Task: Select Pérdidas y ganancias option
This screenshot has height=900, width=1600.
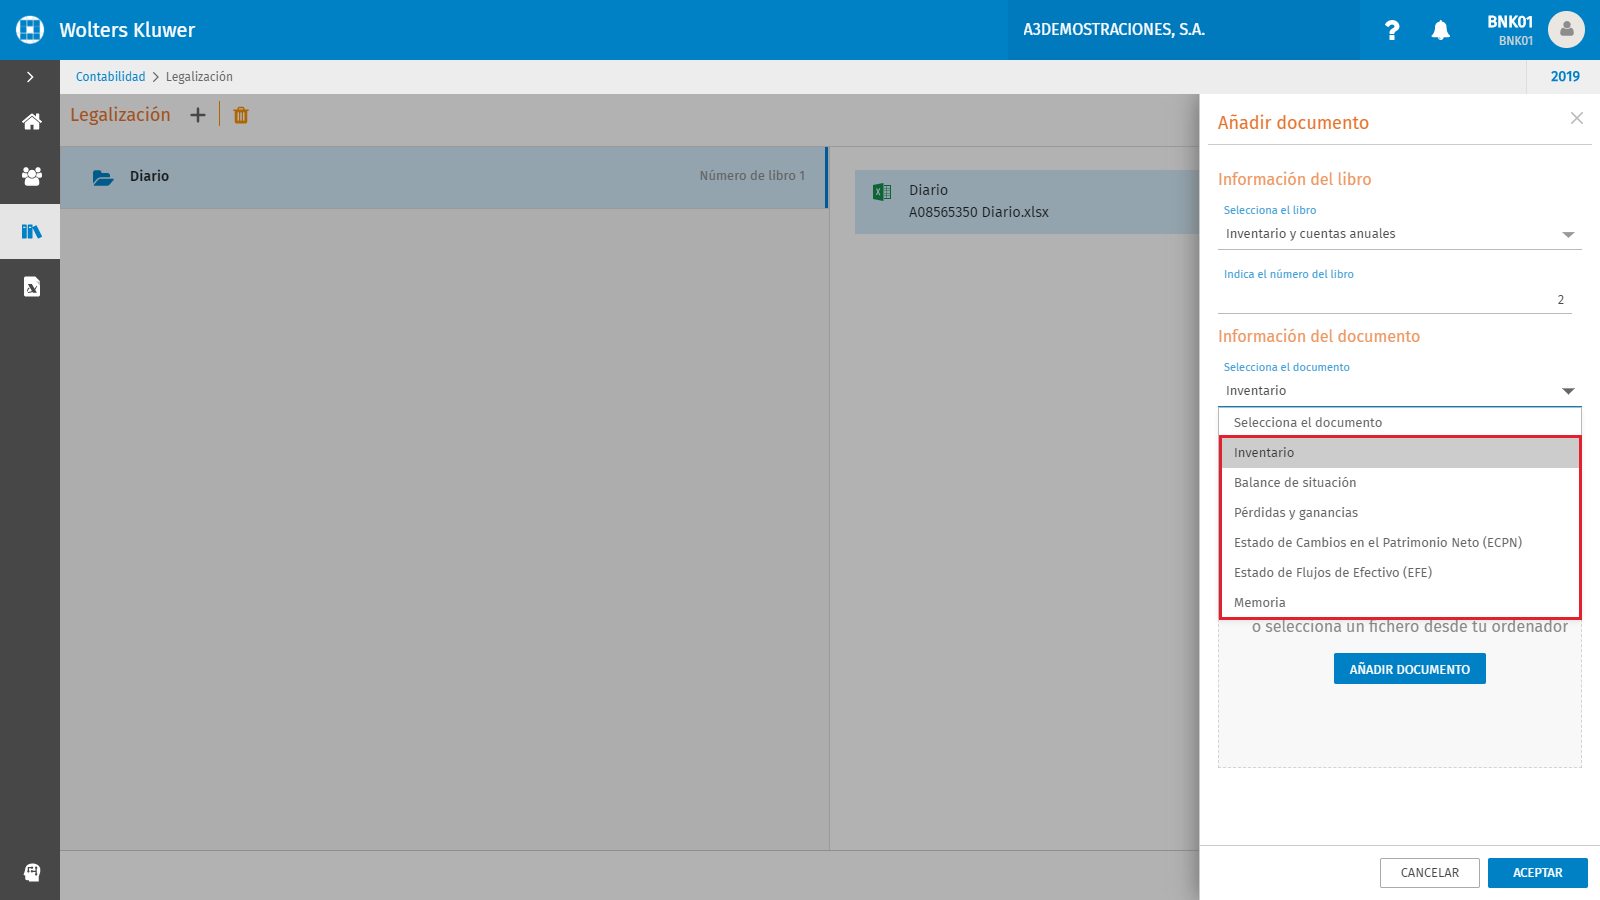Action: coord(1400,513)
